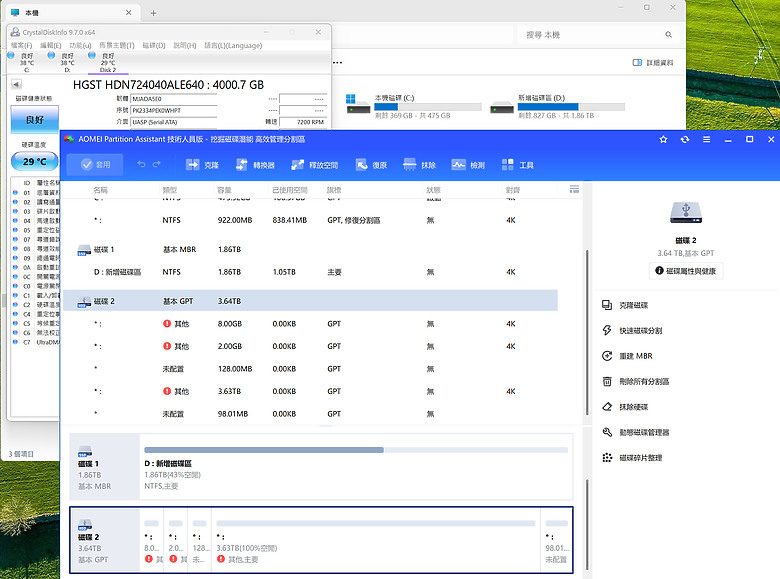Screen dimensions: 780x579
Task: Click the Used space (已使用空間) column header
Action: point(290,190)
